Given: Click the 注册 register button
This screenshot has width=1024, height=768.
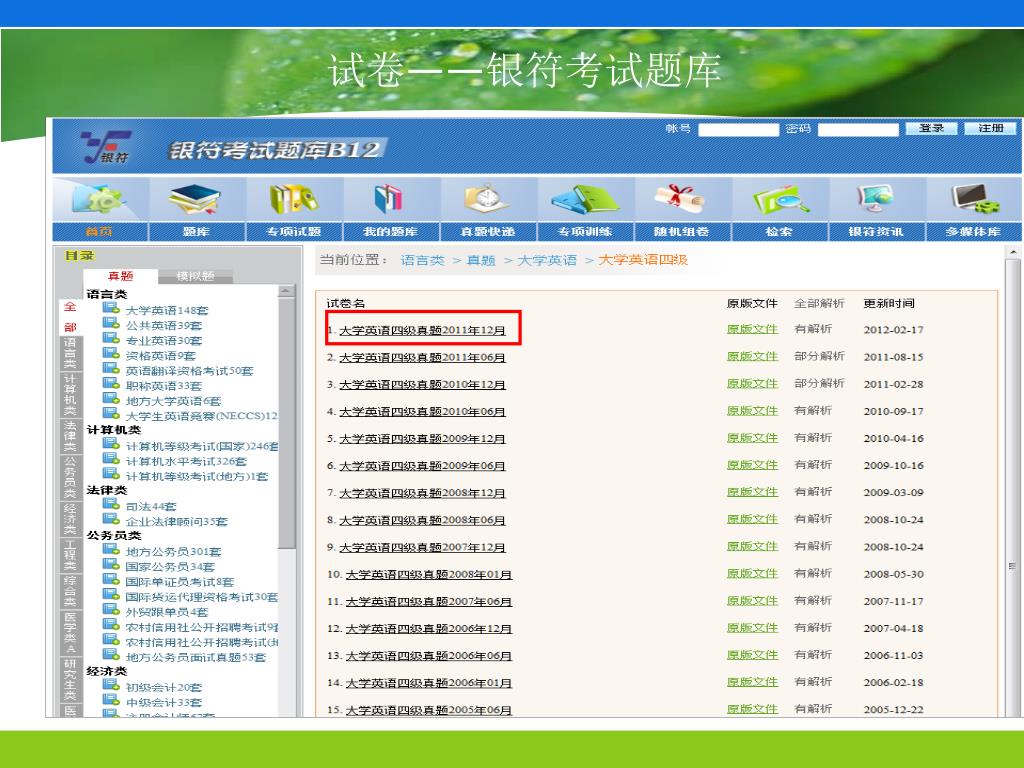Looking at the screenshot, I should point(990,129).
